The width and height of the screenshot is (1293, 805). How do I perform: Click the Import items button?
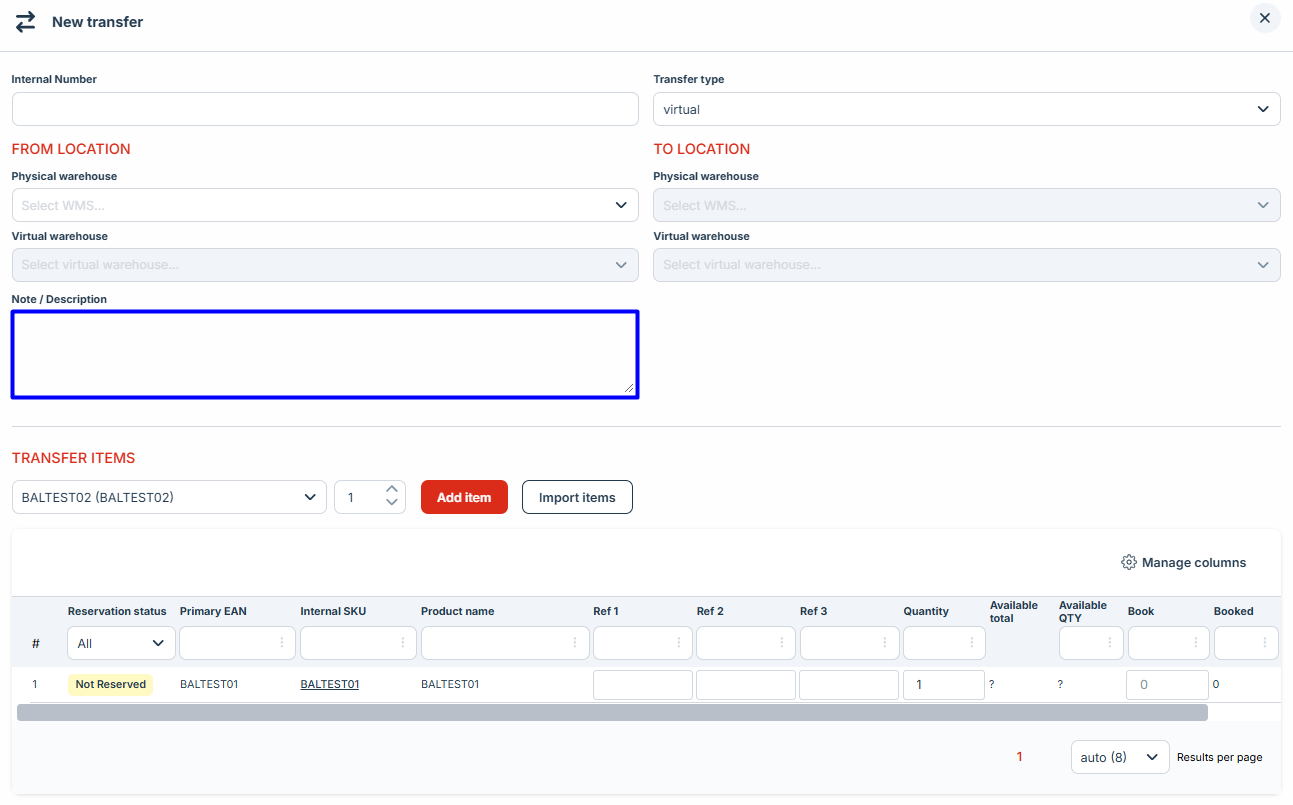(577, 497)
